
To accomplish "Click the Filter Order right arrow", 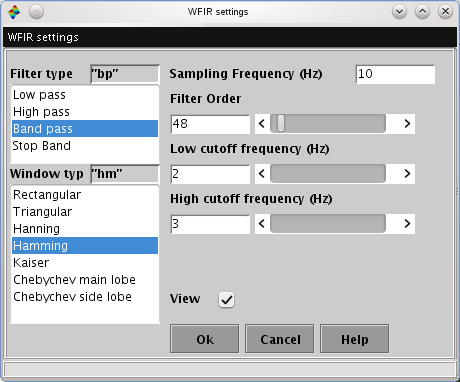I will 407,124.
